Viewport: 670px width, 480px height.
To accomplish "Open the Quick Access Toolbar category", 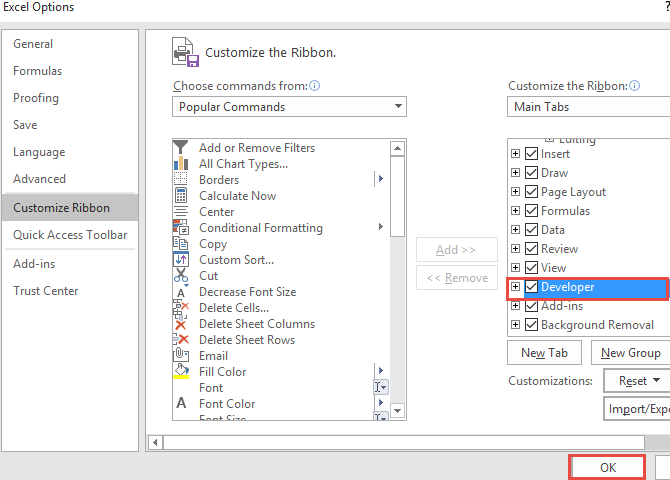I will (70, 235).
